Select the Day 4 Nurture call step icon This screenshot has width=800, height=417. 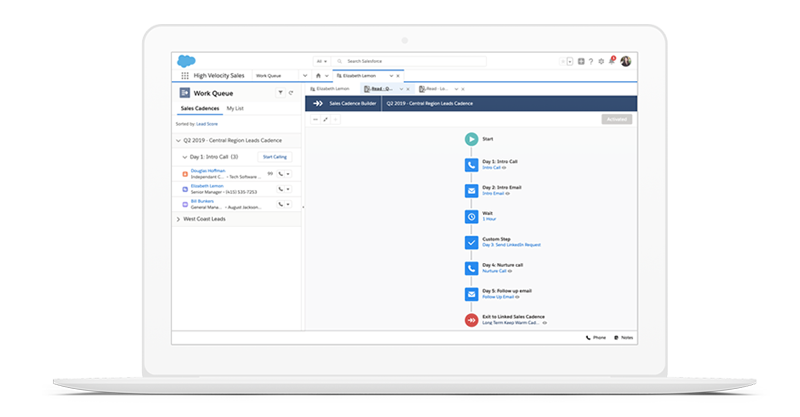[x=471, y=268]
